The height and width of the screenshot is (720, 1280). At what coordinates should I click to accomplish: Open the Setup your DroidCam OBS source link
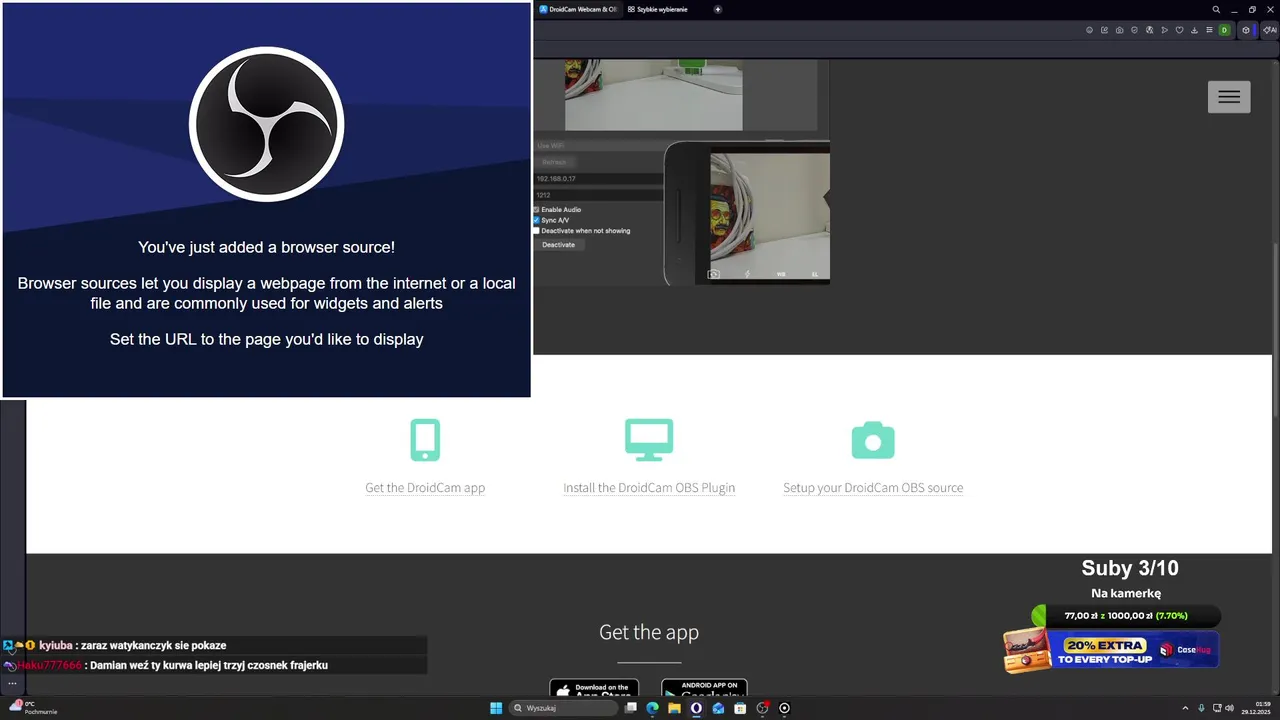tap(873, 488)
